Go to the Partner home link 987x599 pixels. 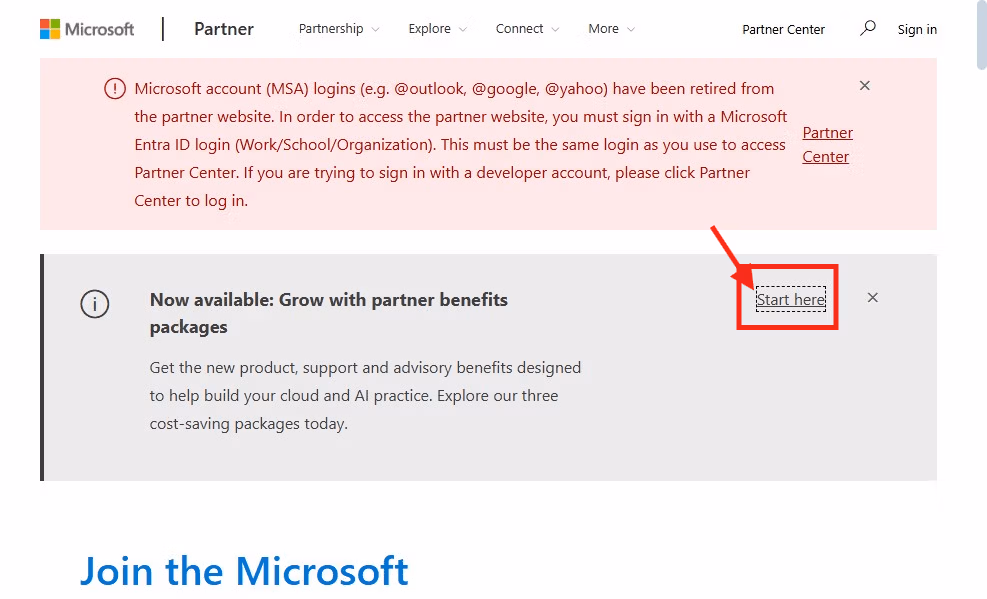[x=224, y=29]
